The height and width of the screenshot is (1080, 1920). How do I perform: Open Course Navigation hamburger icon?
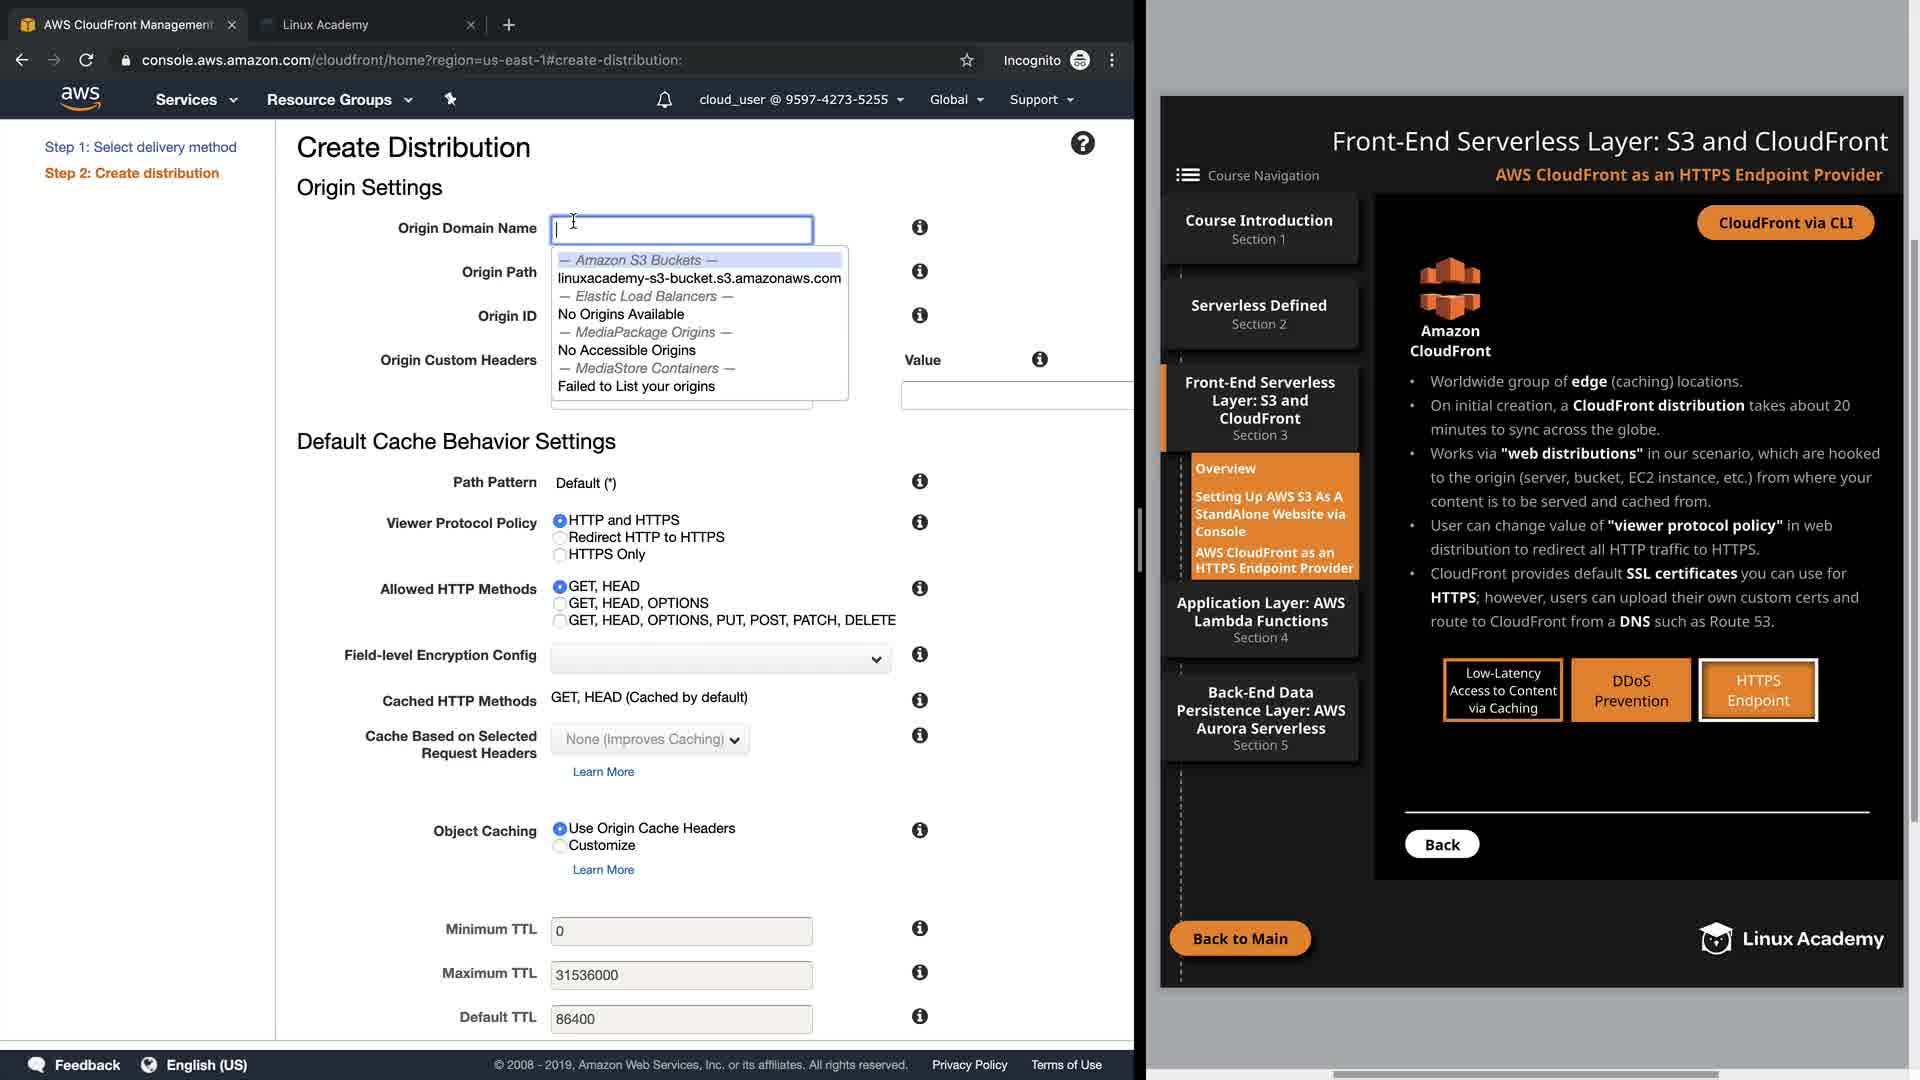1188,175
